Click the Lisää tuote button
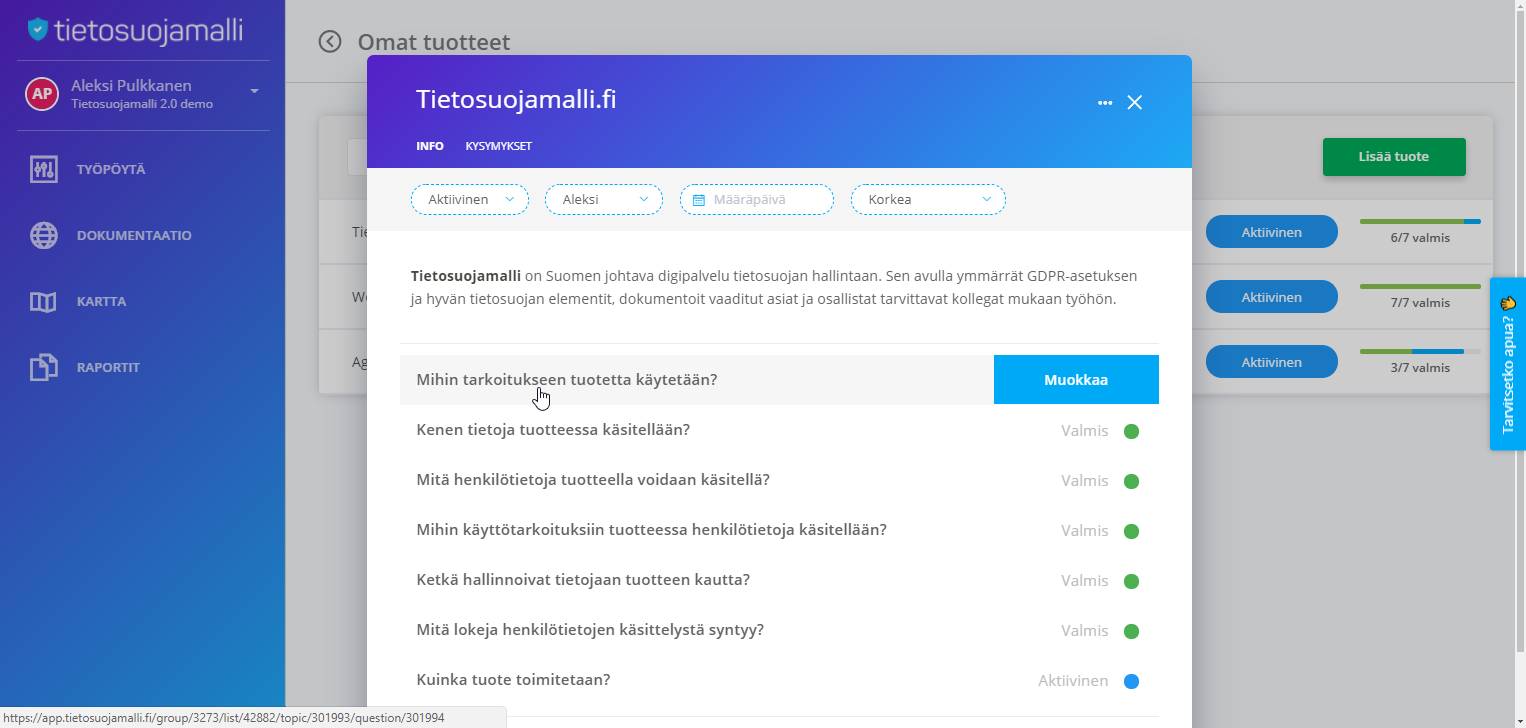This screenshot has width=1526, height=728. [1394, 157]
